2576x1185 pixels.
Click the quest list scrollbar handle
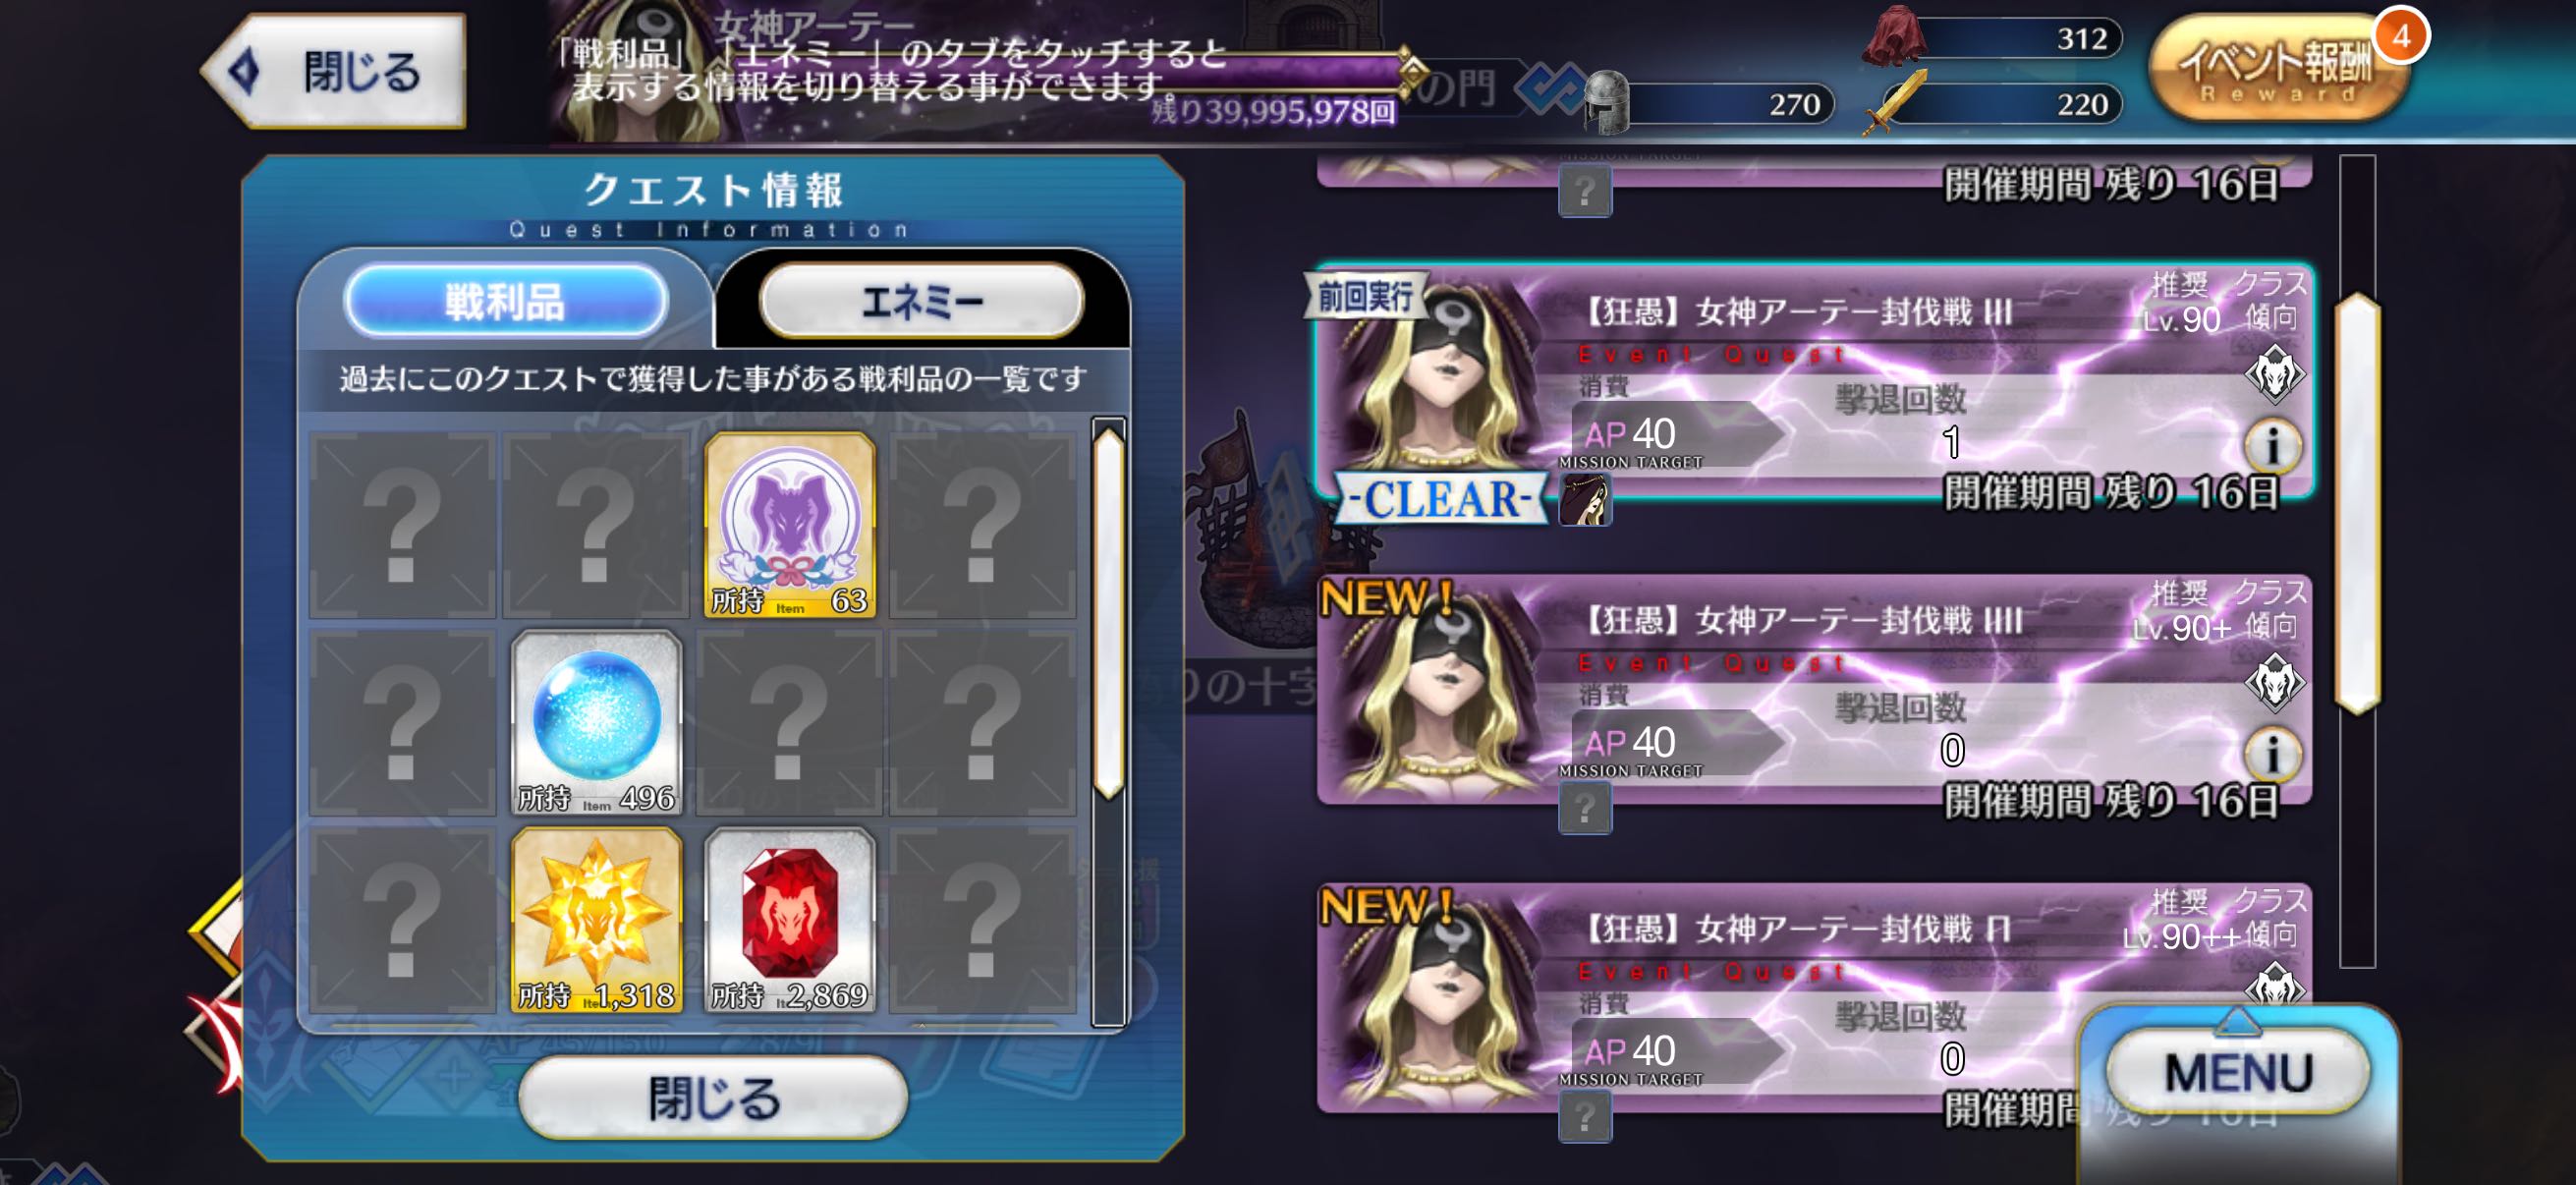[x=2357, y=503]
